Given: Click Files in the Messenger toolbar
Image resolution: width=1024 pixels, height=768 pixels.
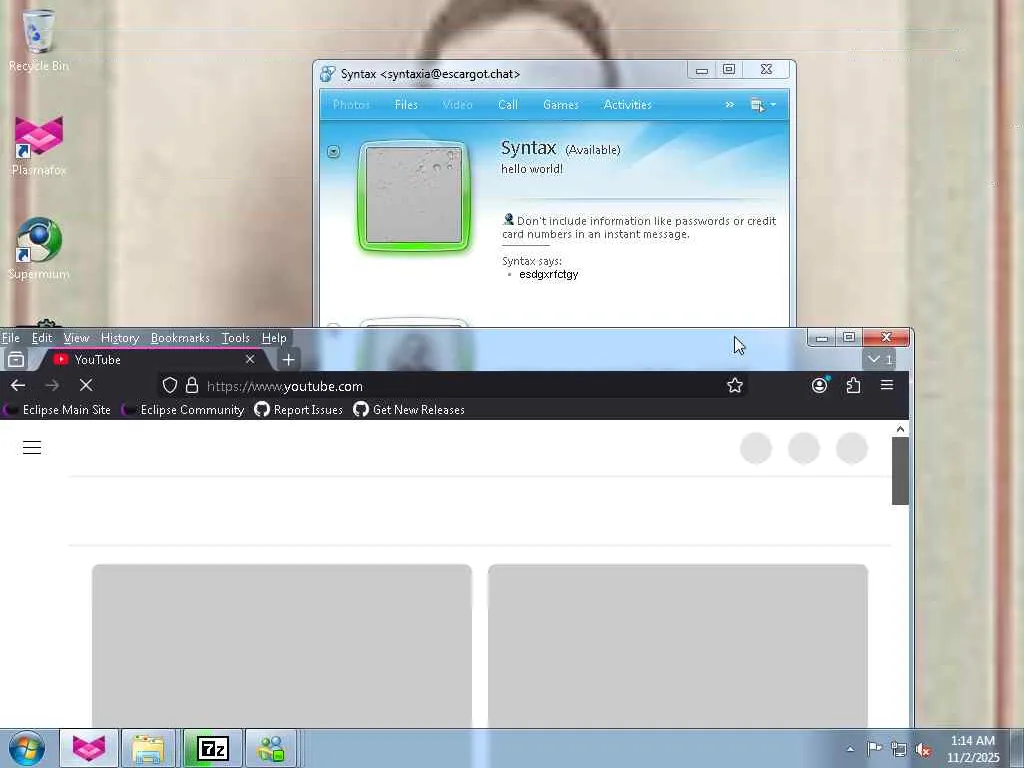Looking at the screenshot, I should [406, 104].
